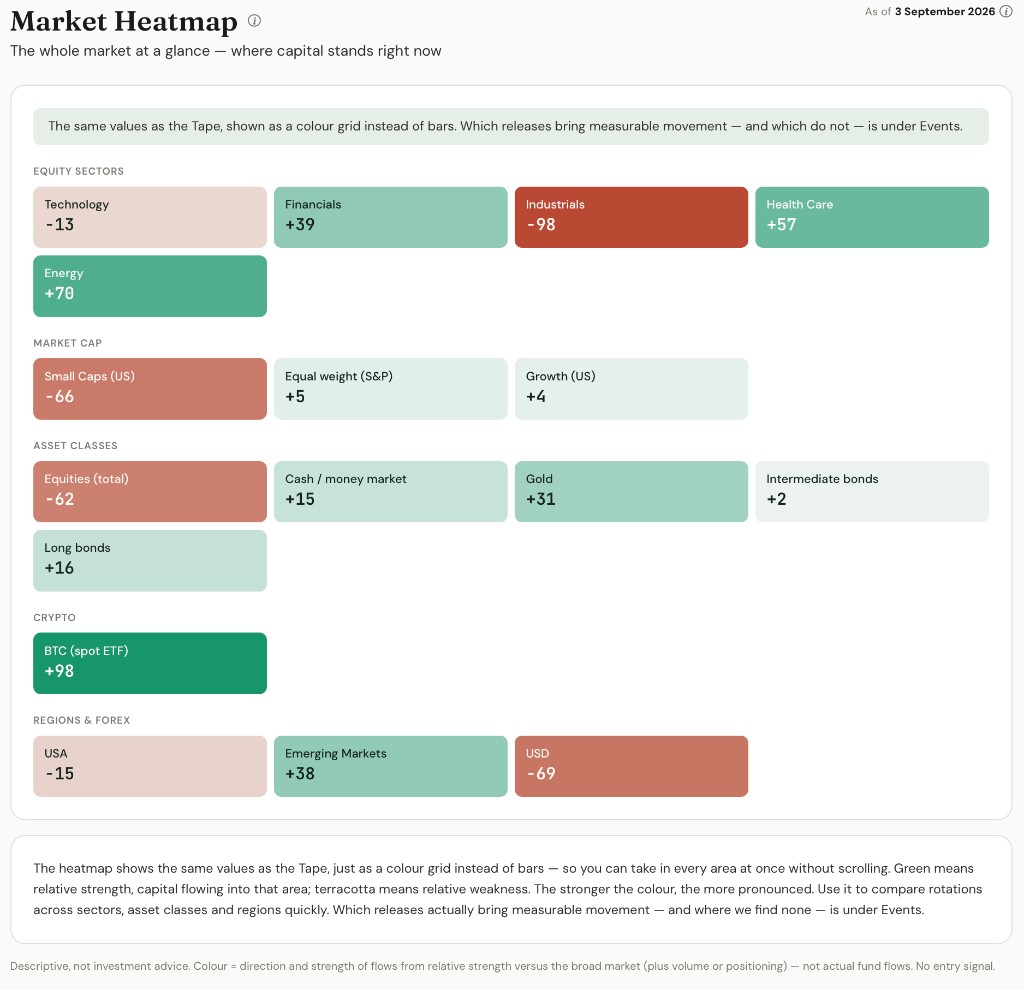Screen dimensions: 1024x990
Task: Open the BTC (spot ETF) tile
Action: (x=150, y=663)
